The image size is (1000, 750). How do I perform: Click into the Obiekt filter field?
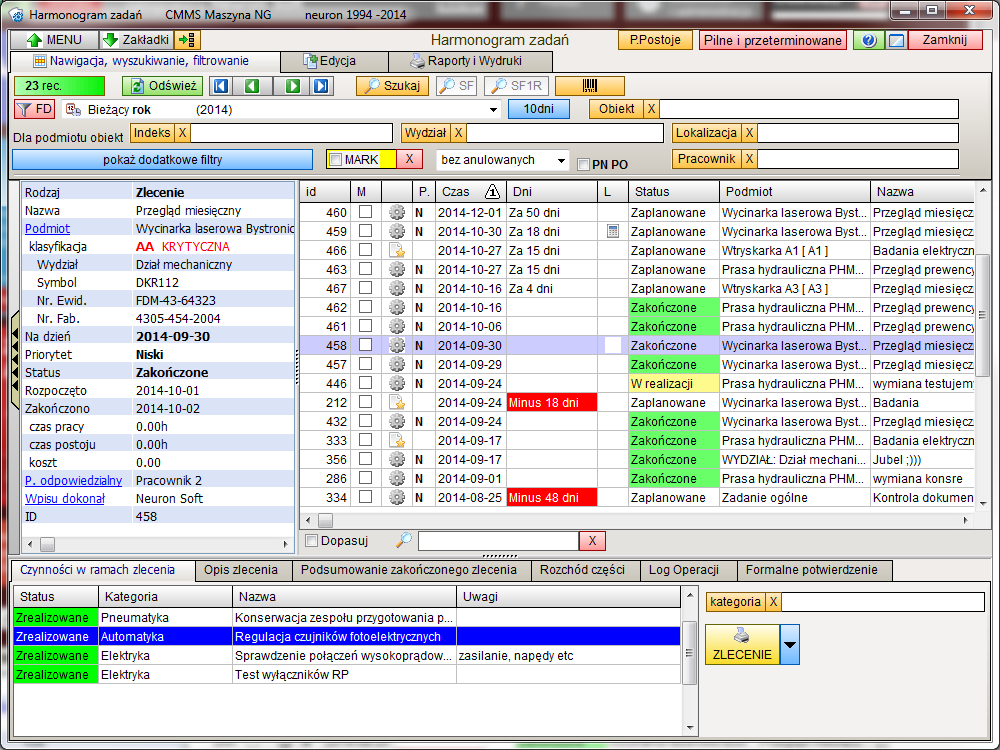coord(809,109)
